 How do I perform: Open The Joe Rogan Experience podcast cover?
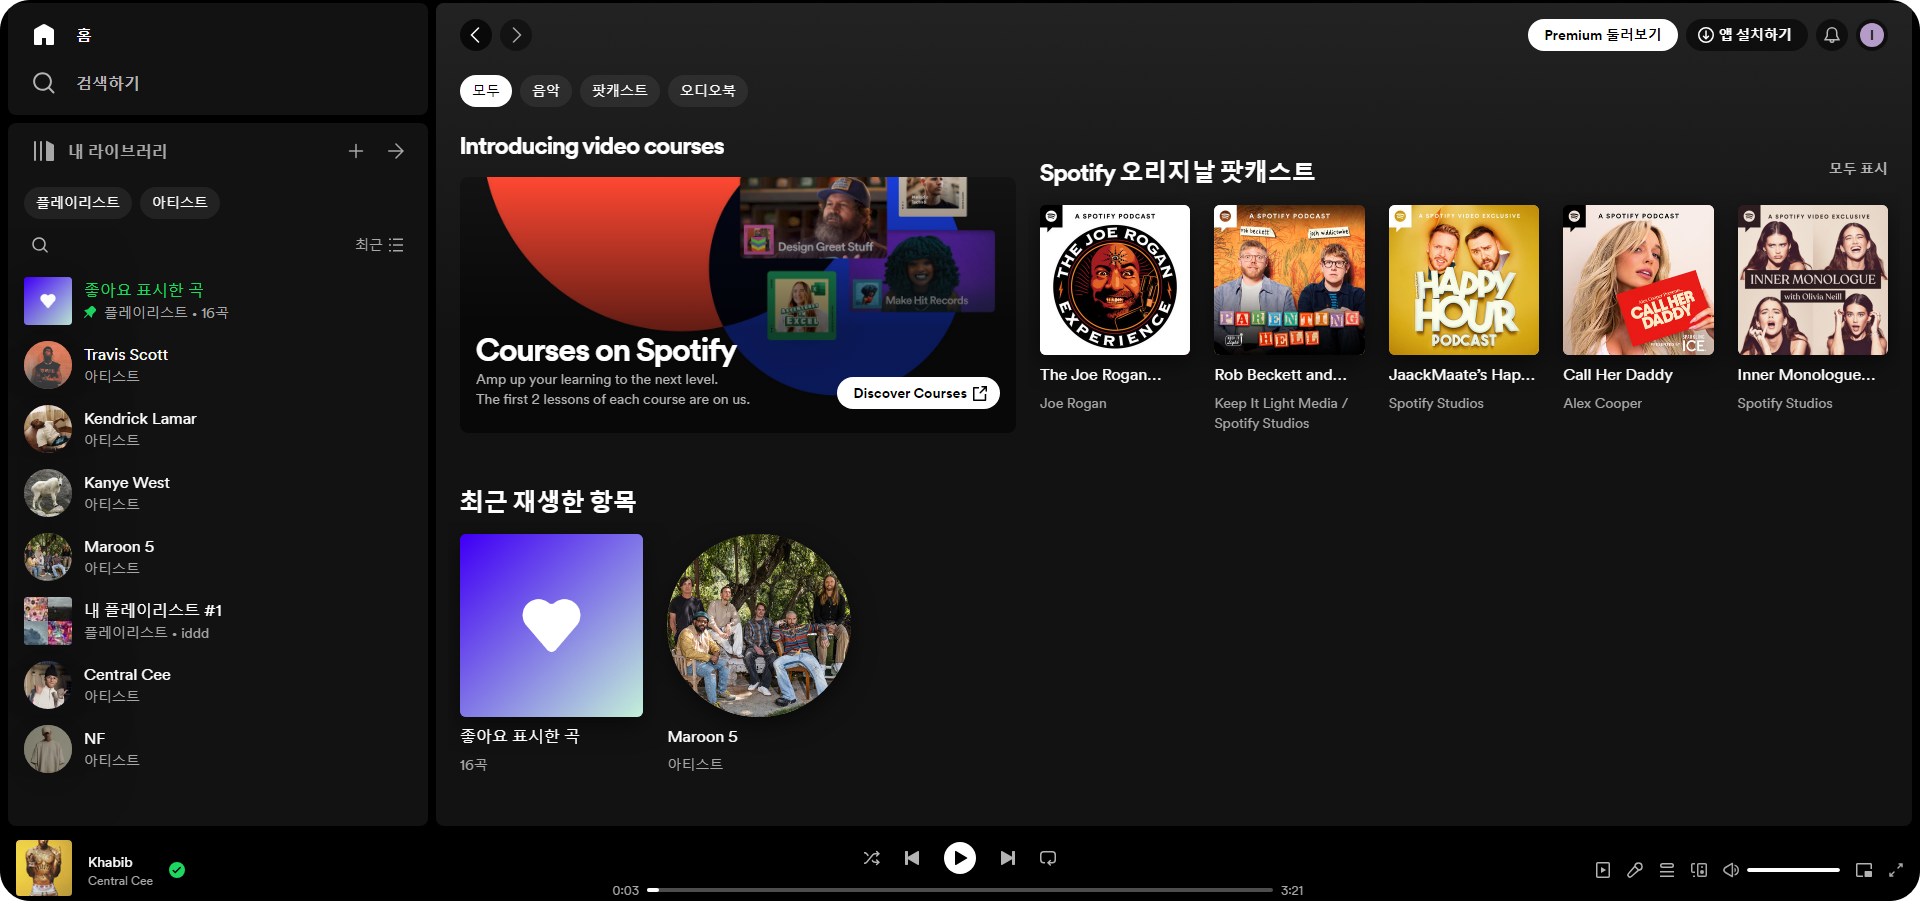(x=1115, y=280)
